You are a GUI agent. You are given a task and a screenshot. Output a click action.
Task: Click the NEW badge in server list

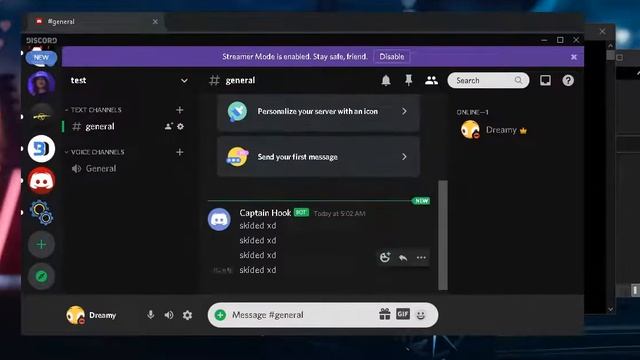41,58
